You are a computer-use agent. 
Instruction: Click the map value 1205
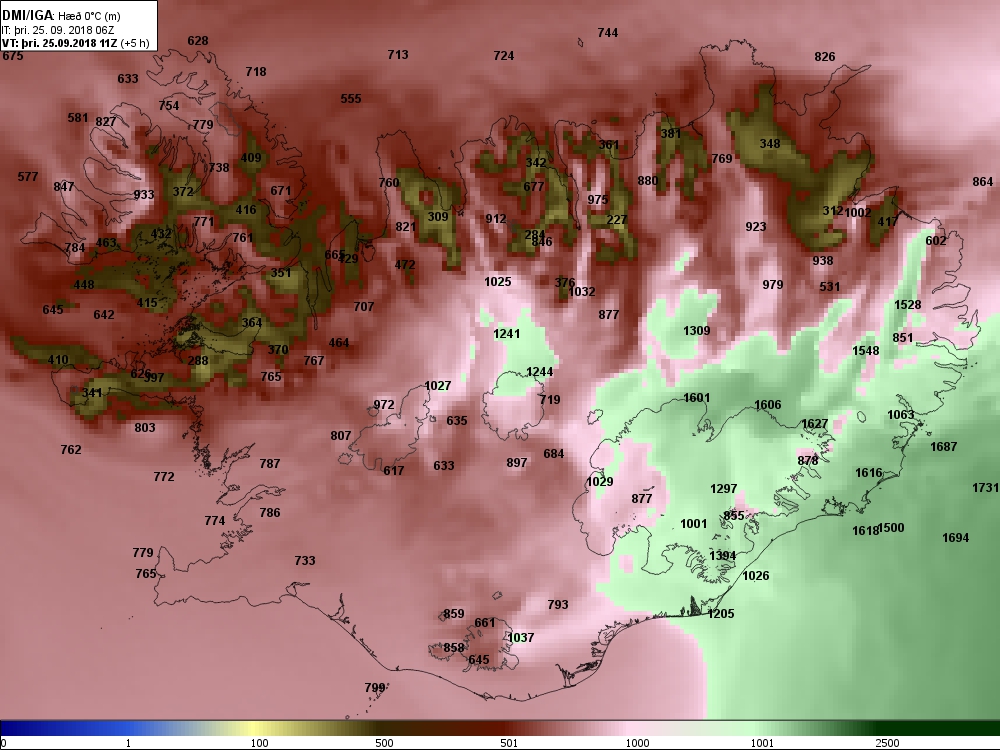pyautogui.click(x=721, y=614)
